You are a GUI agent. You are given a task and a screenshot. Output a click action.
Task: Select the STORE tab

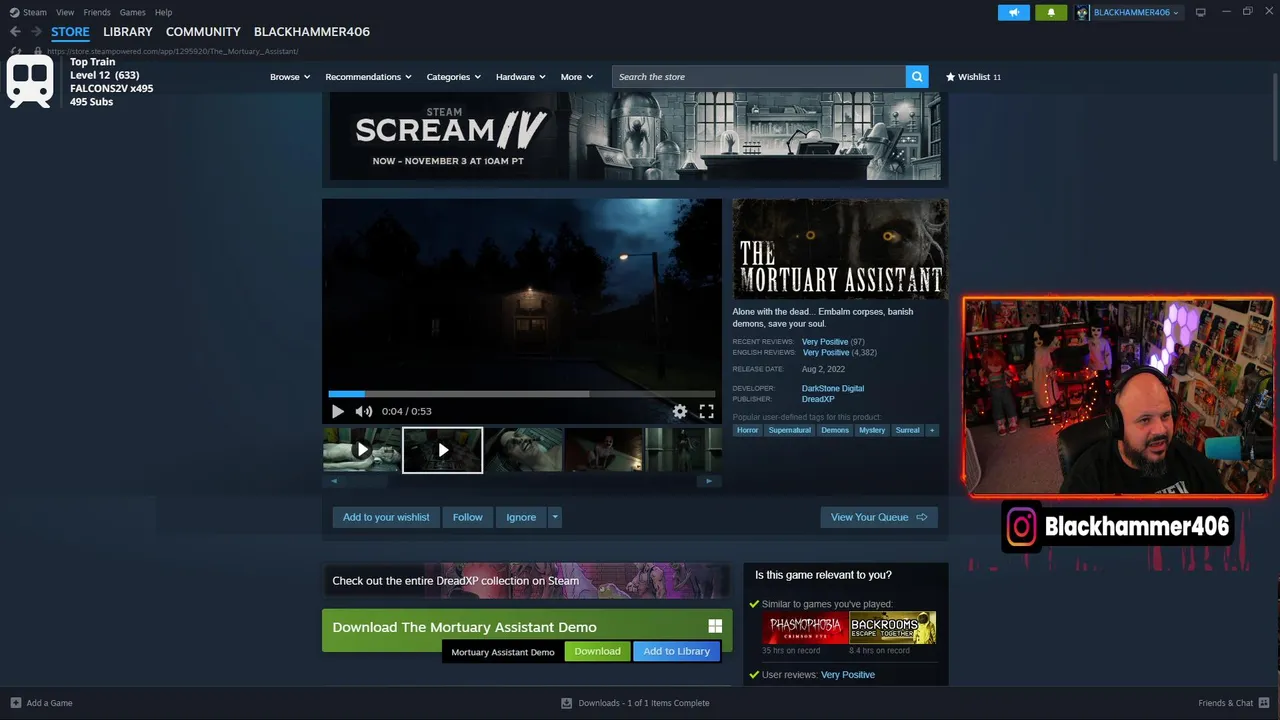[70, 32]
